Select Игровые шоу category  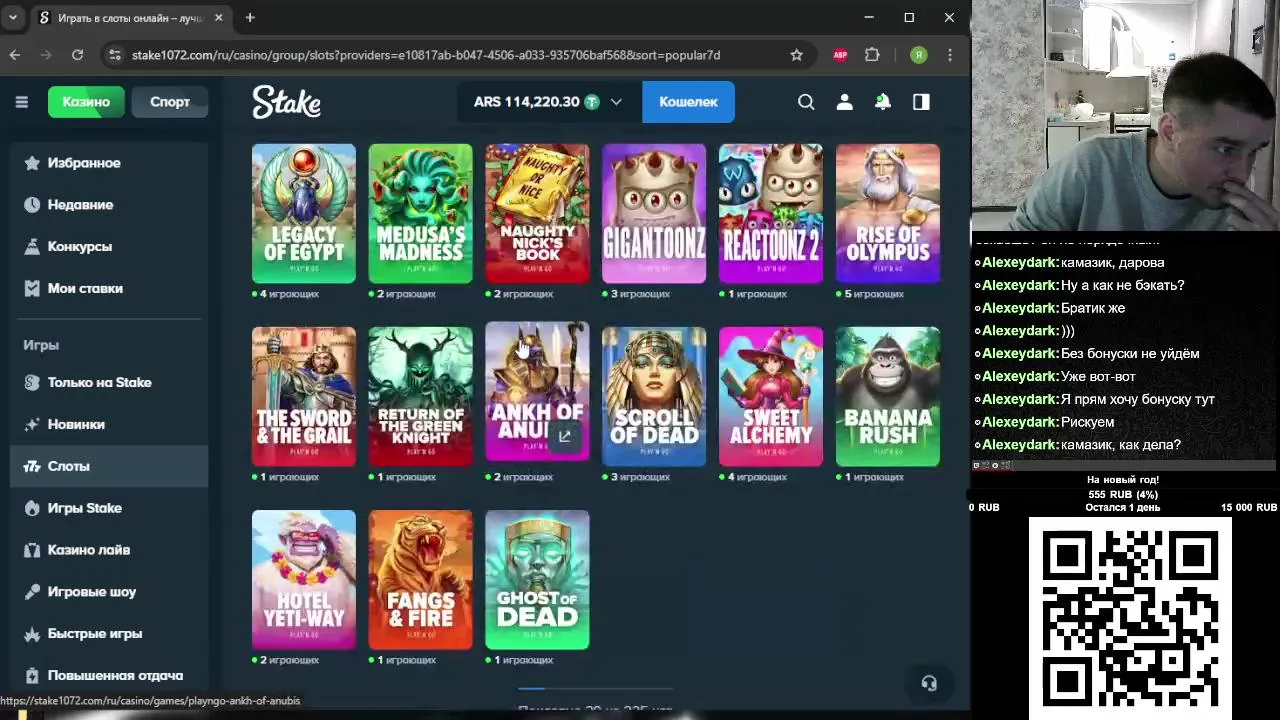[x=109, y=592]
